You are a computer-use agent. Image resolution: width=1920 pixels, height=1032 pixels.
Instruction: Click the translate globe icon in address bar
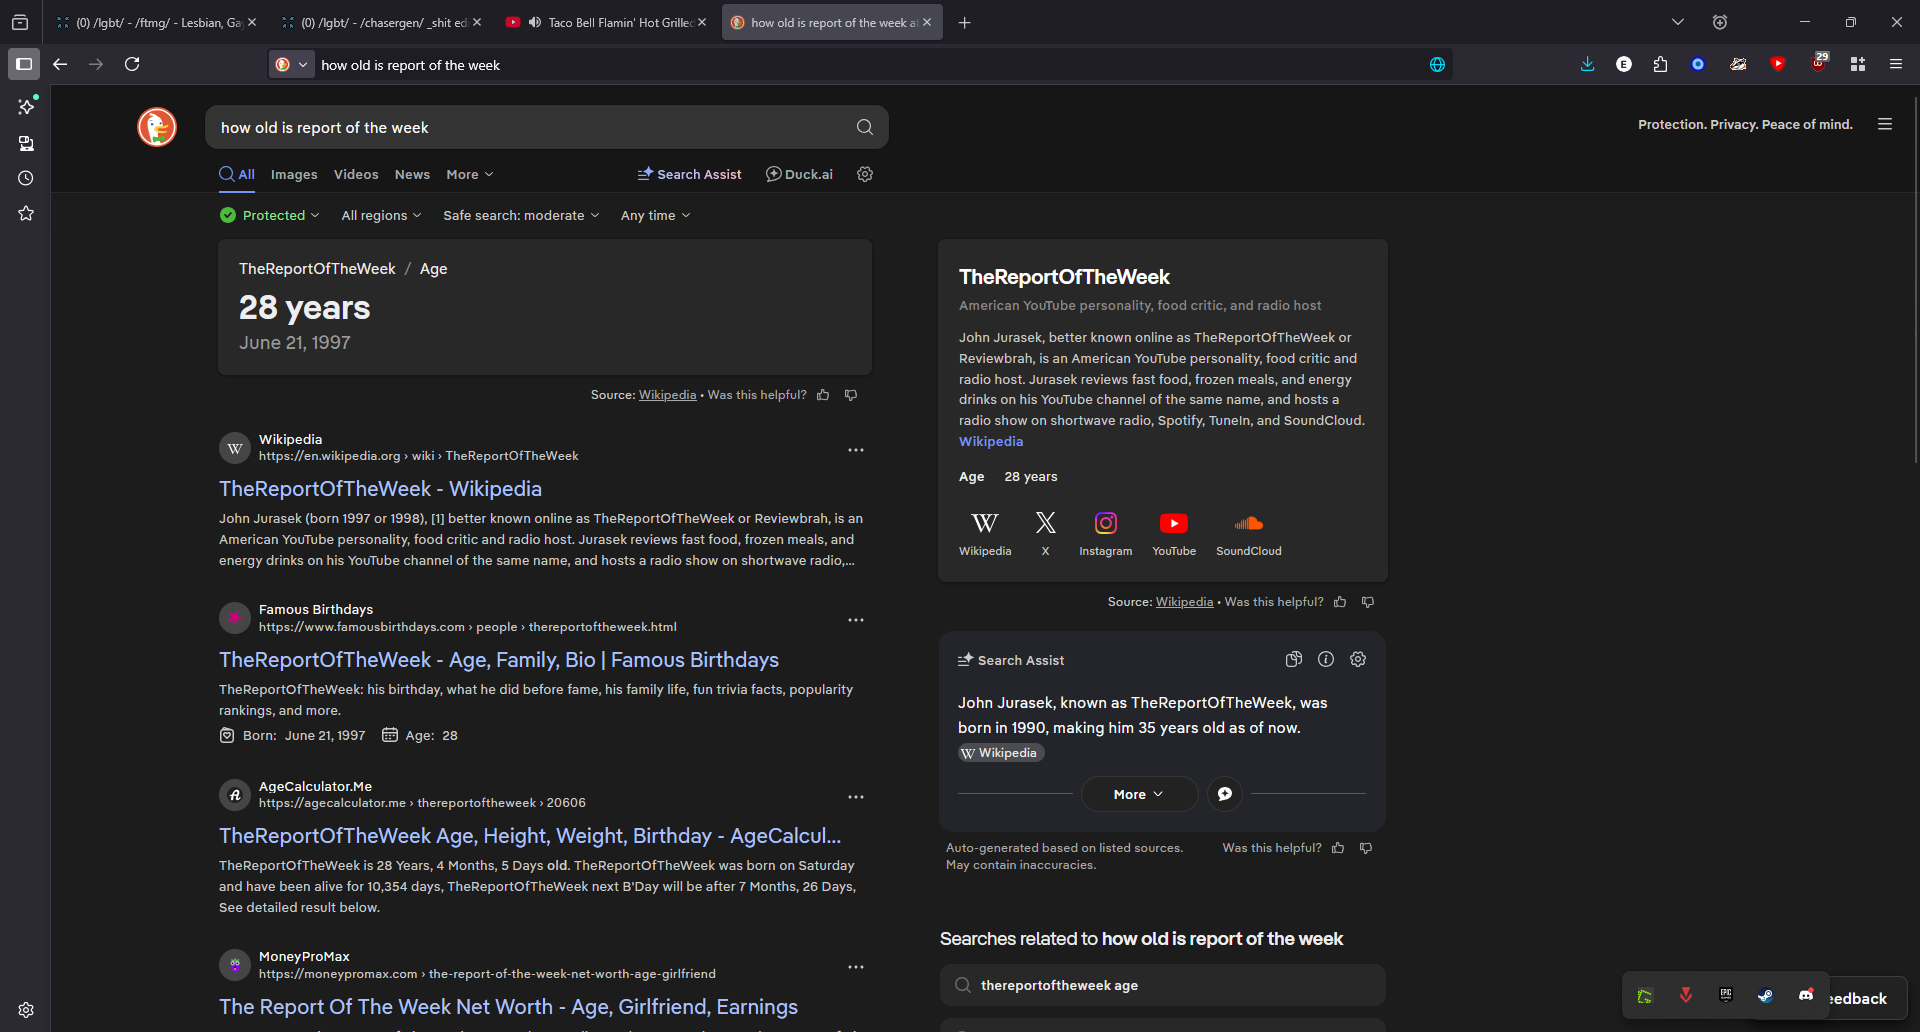coord(1437,65)
